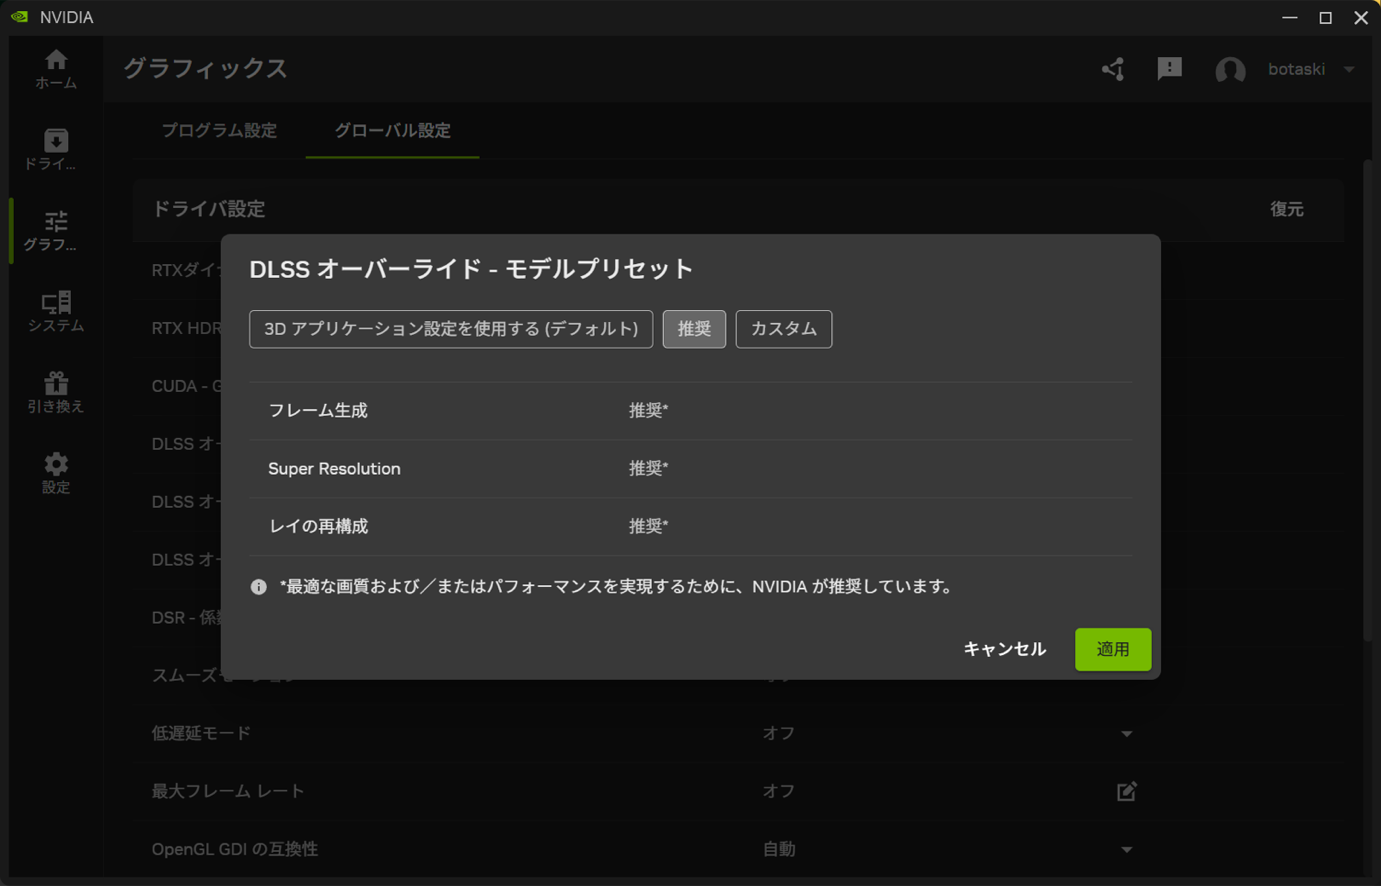Click the Super Resolution row label

pos(334,469)
